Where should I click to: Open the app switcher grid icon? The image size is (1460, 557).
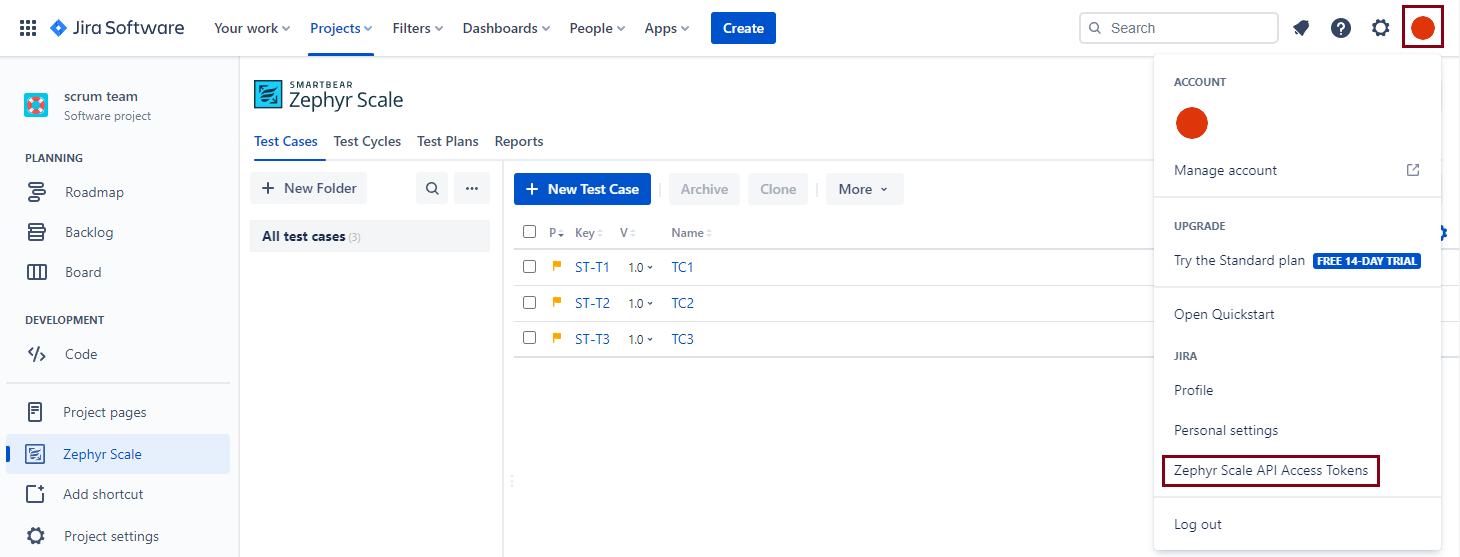28,28
